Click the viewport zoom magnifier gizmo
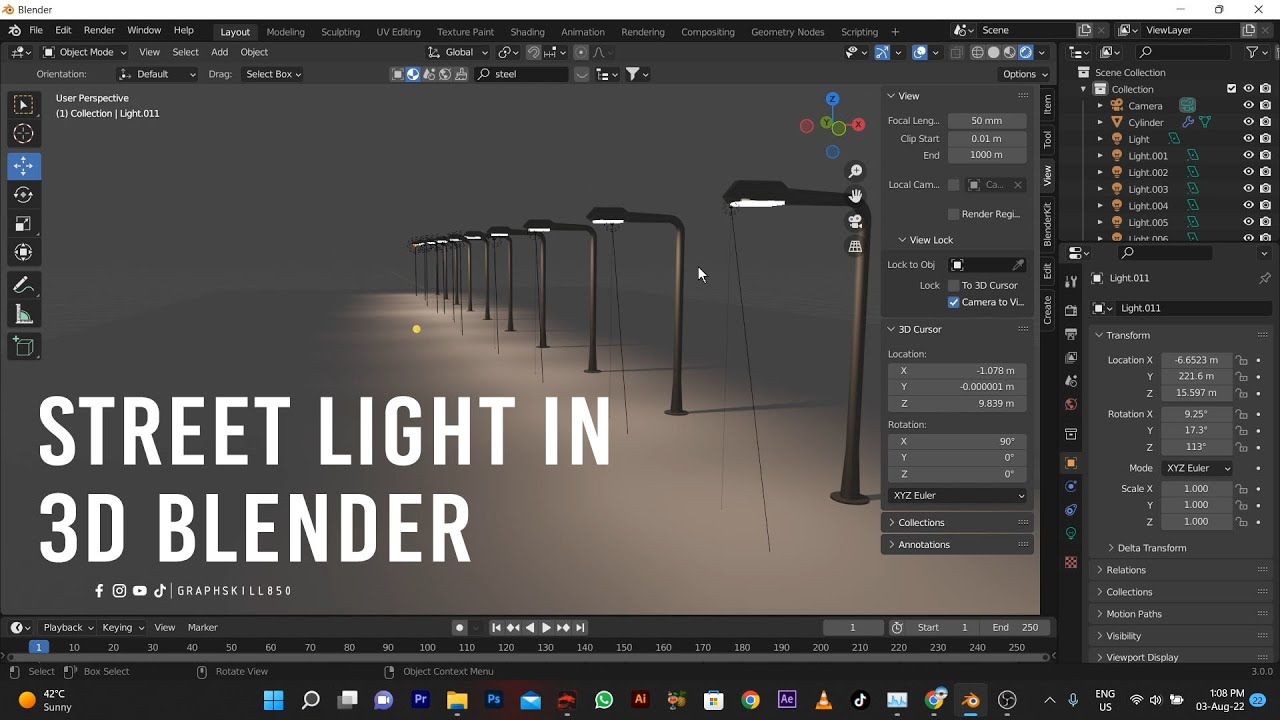 pos(855,172)
